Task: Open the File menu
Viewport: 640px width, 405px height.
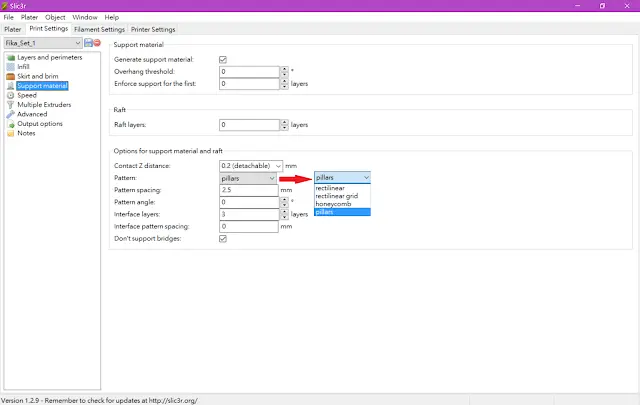Action: click(9, 17)
